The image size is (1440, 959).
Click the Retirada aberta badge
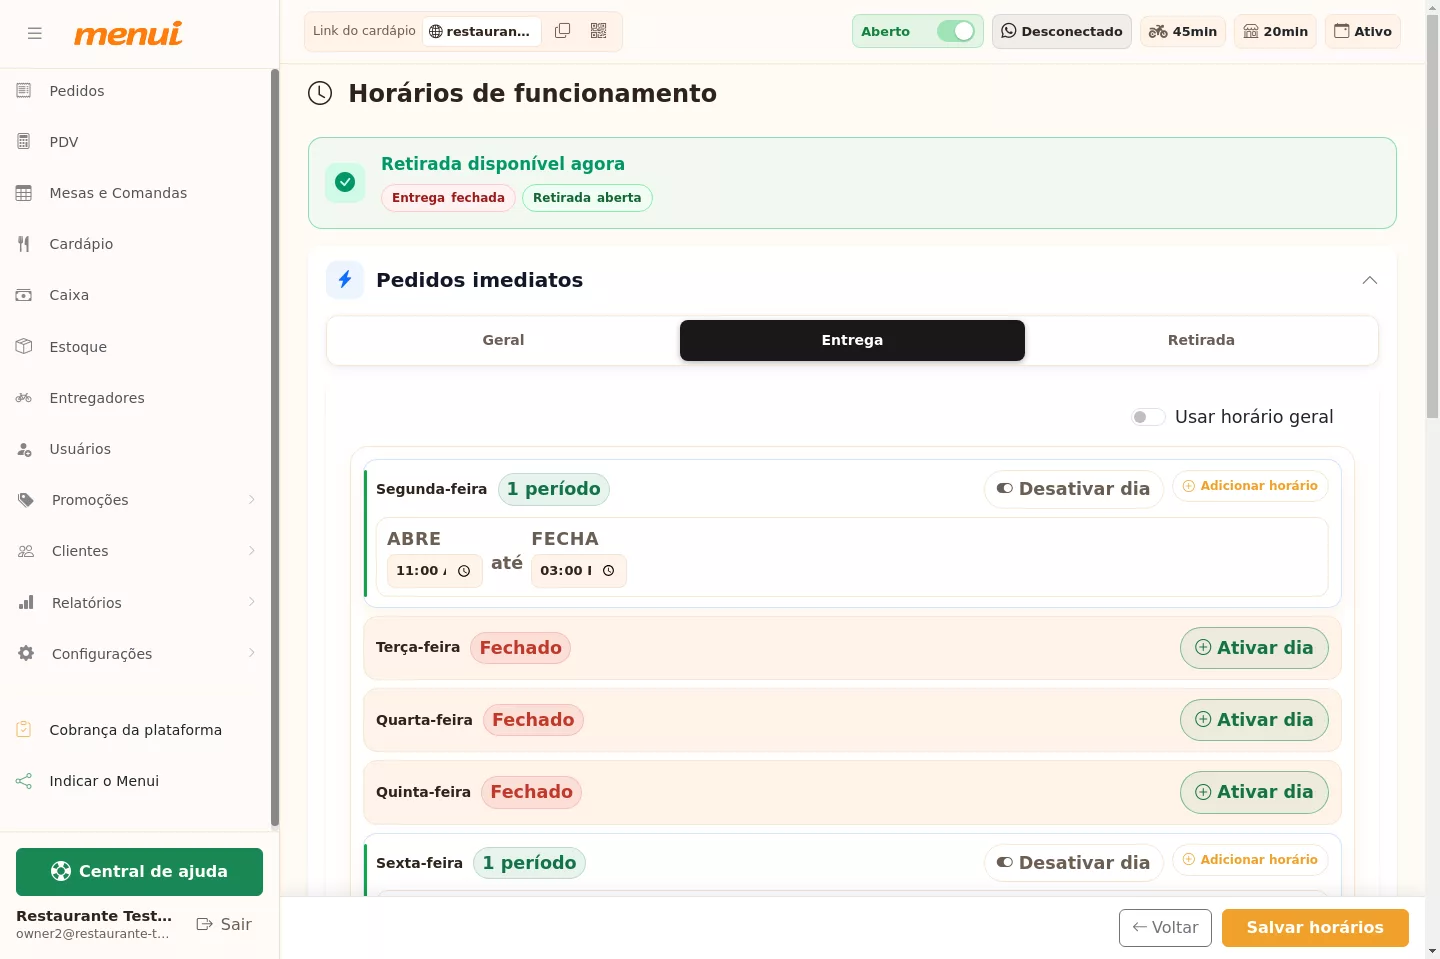(x=587, y=198)
